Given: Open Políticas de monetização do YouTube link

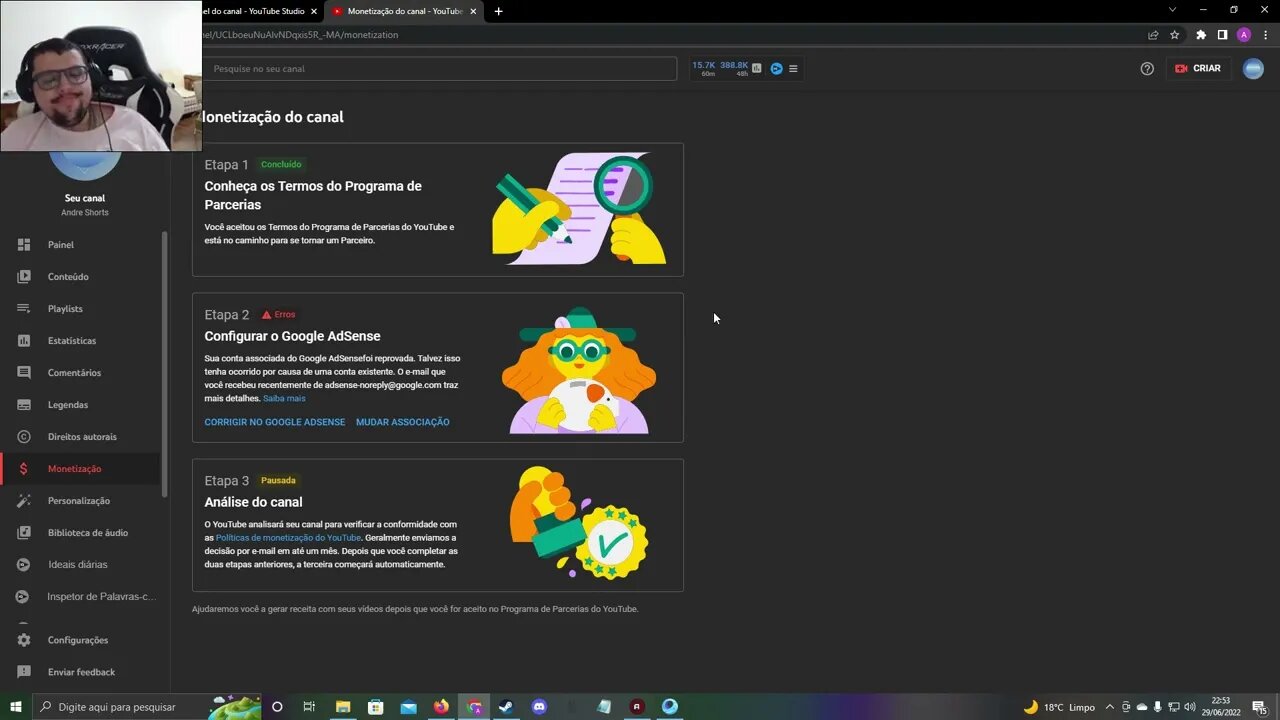Looking at the screenshot, I should [288, 538].
